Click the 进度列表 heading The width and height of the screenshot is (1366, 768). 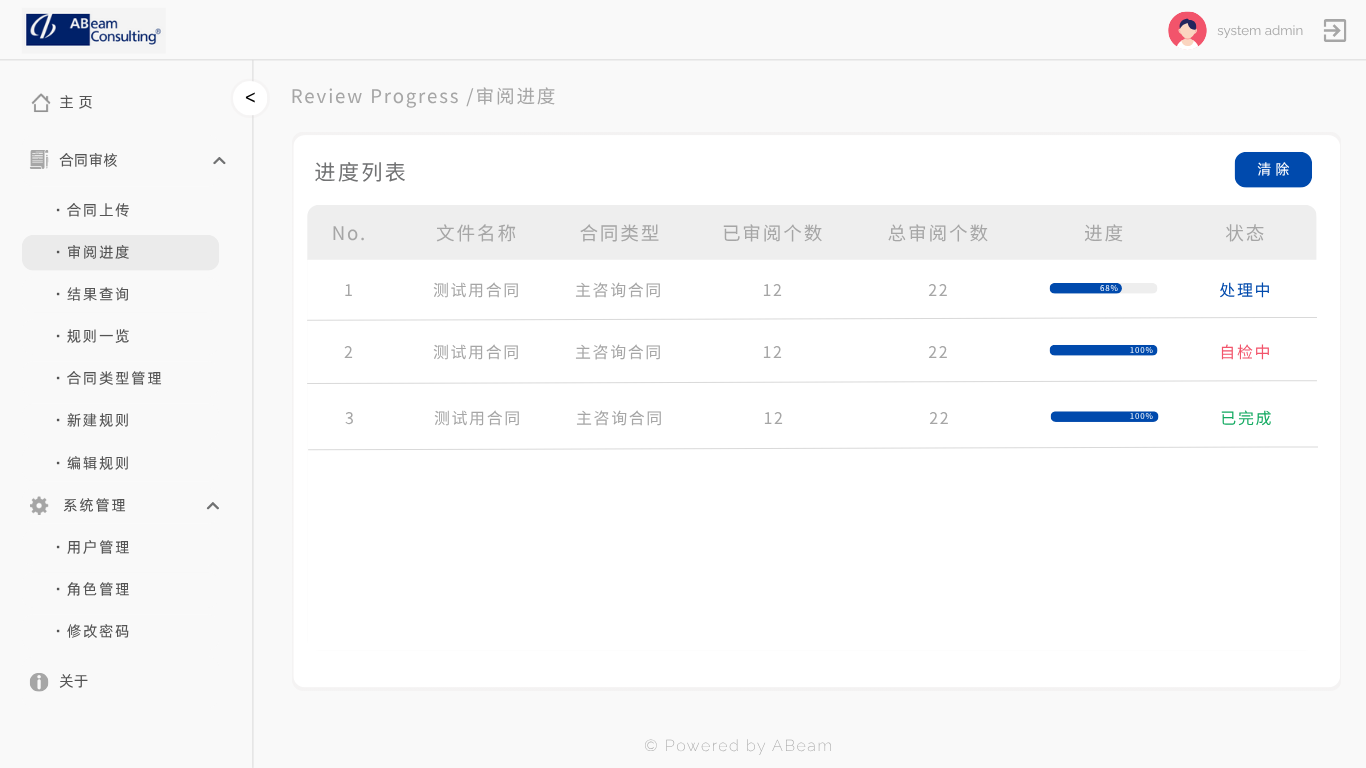click(360, 172)
